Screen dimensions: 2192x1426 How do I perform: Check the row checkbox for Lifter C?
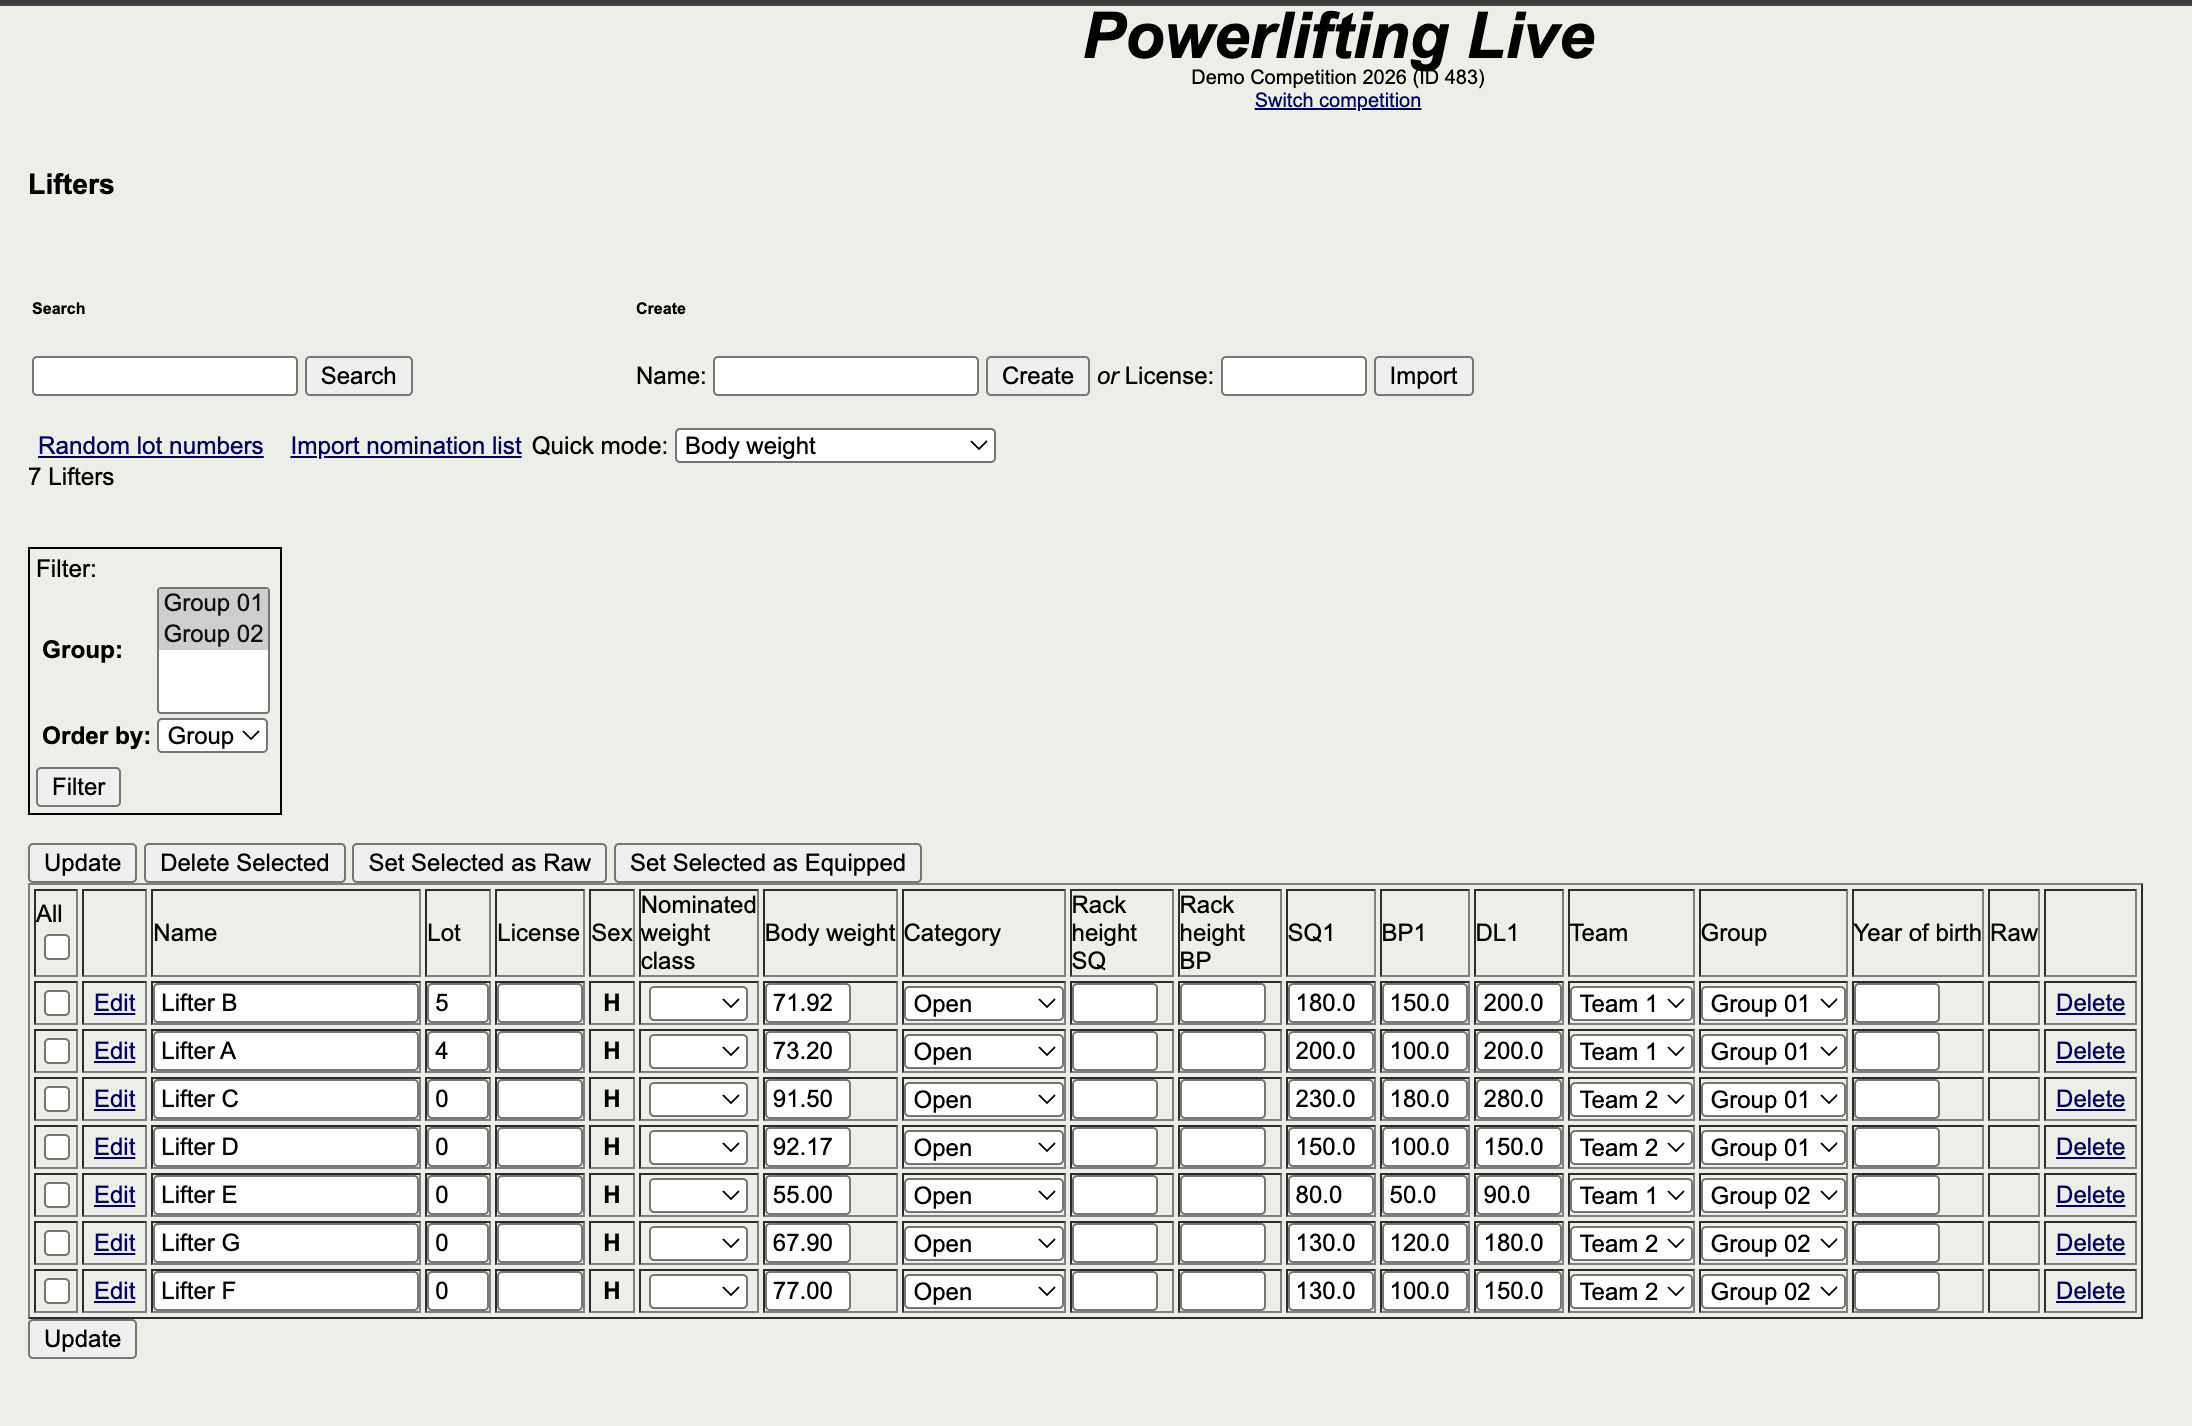[x=57, y=1099]
